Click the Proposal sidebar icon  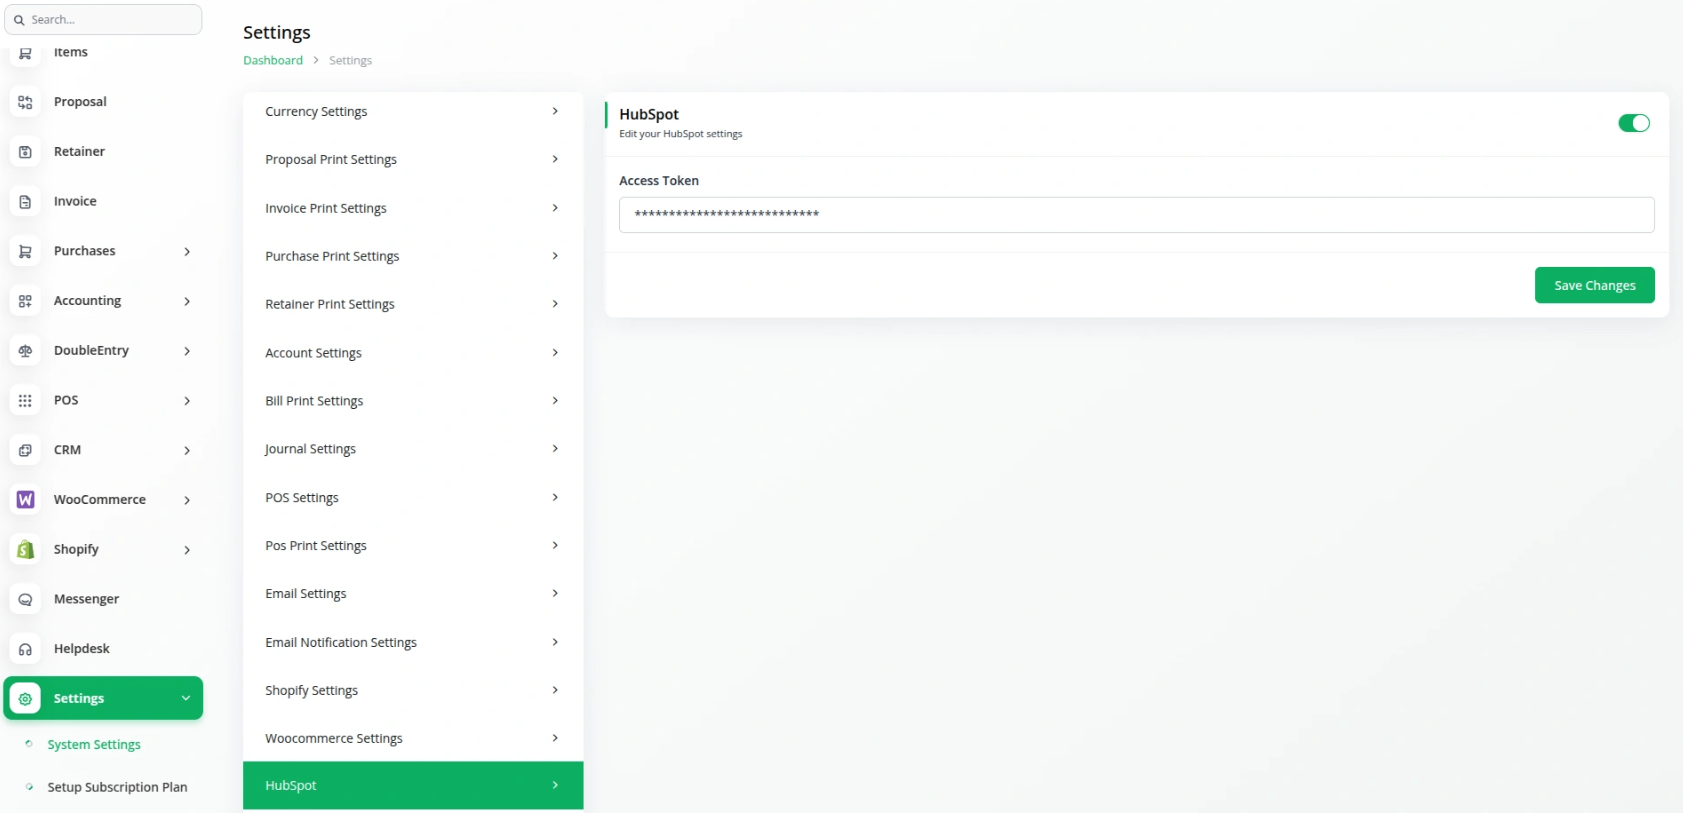[25, 102]
